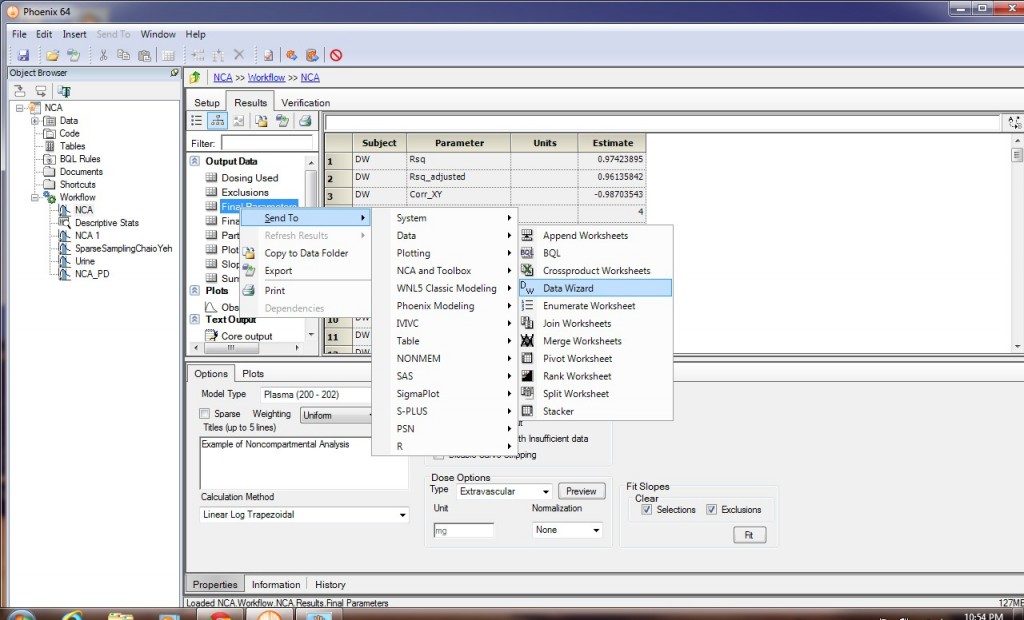The width and height of the screenshot is (1024, 620).
Task: Enable the Sparse checkbox
Action: coord(205,413)
